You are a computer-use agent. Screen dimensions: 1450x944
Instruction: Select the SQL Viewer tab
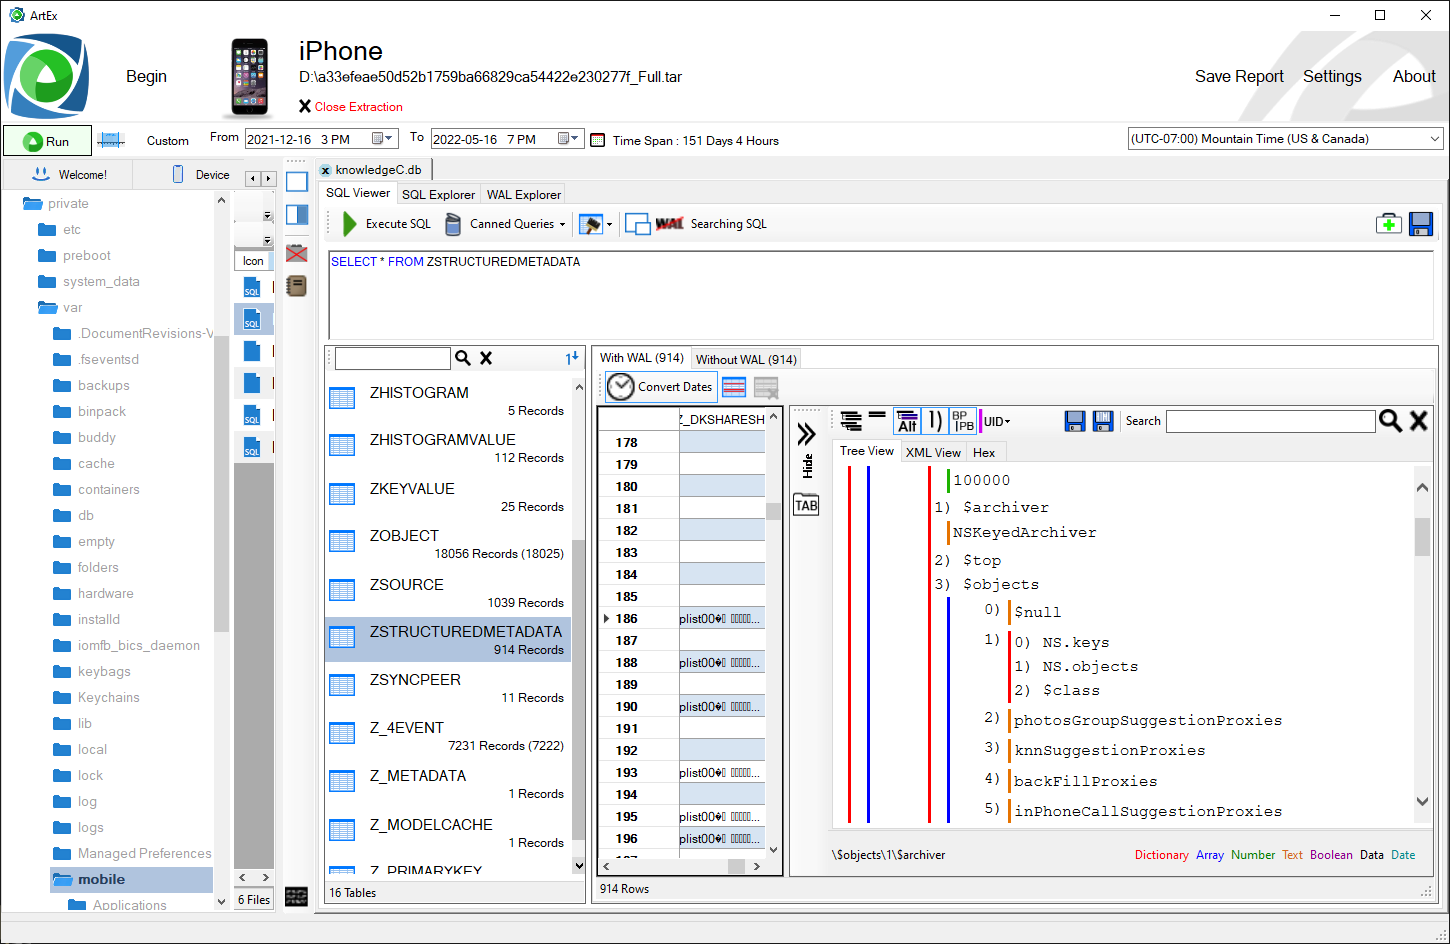pyautogui.click(x=358, y=193)
